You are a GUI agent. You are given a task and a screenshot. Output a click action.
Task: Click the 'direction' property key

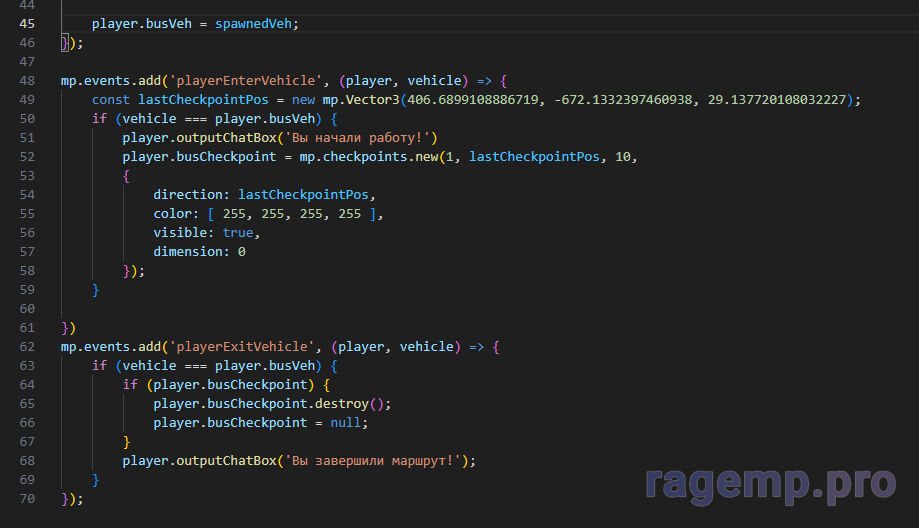[x=188, y=195]
